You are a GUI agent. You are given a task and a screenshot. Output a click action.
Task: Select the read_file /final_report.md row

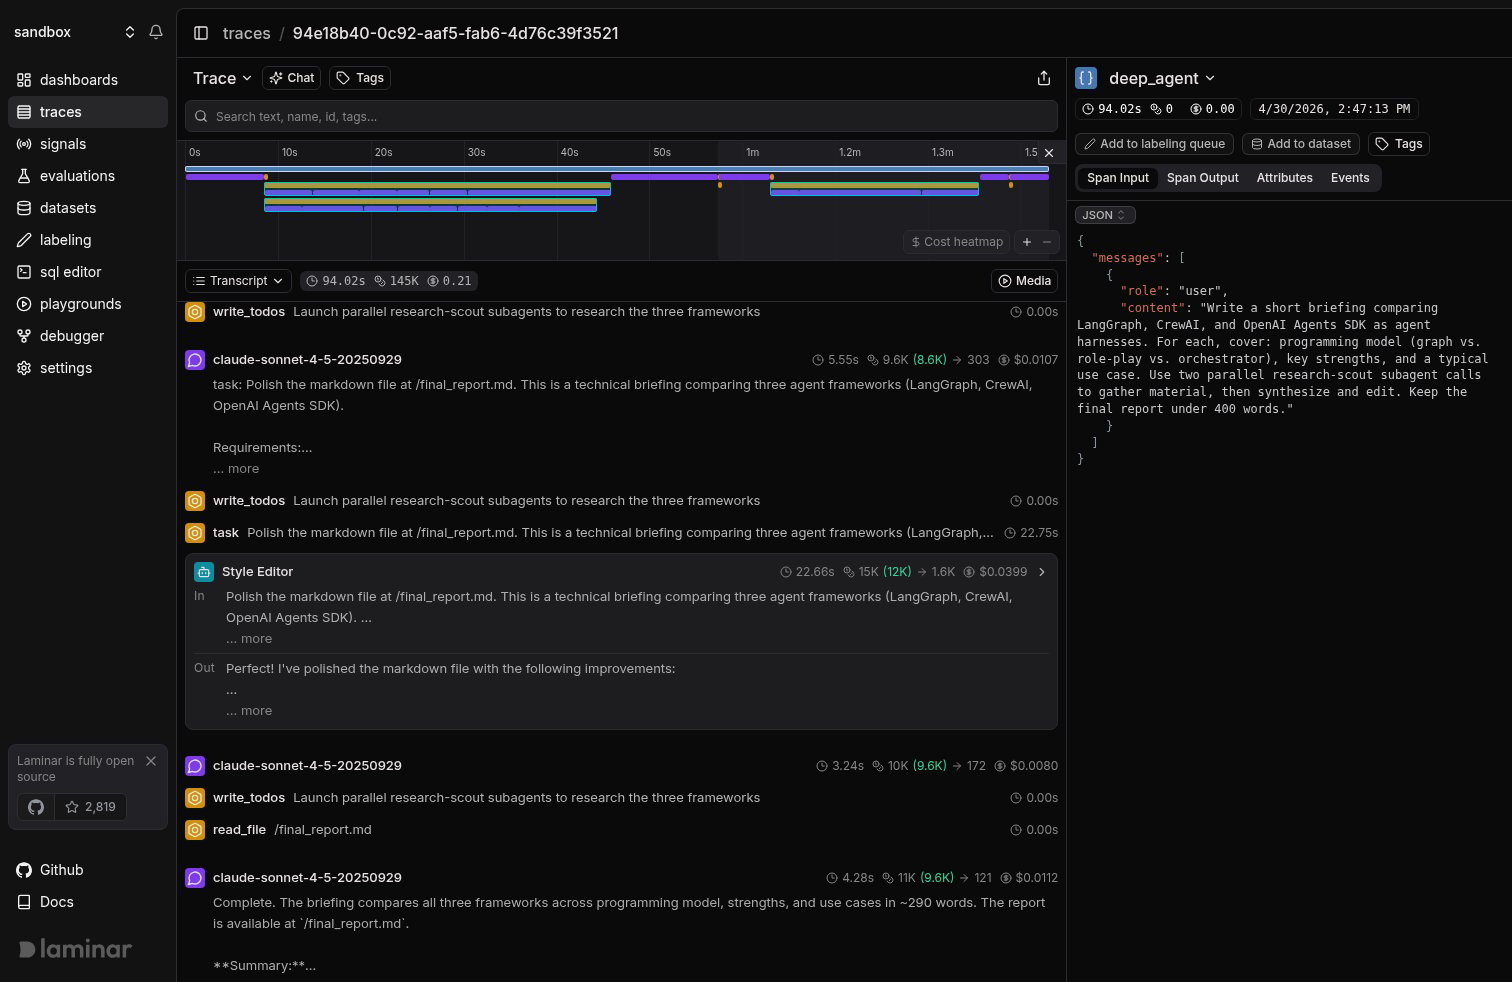pyautogui.click(x=621, y=830)
